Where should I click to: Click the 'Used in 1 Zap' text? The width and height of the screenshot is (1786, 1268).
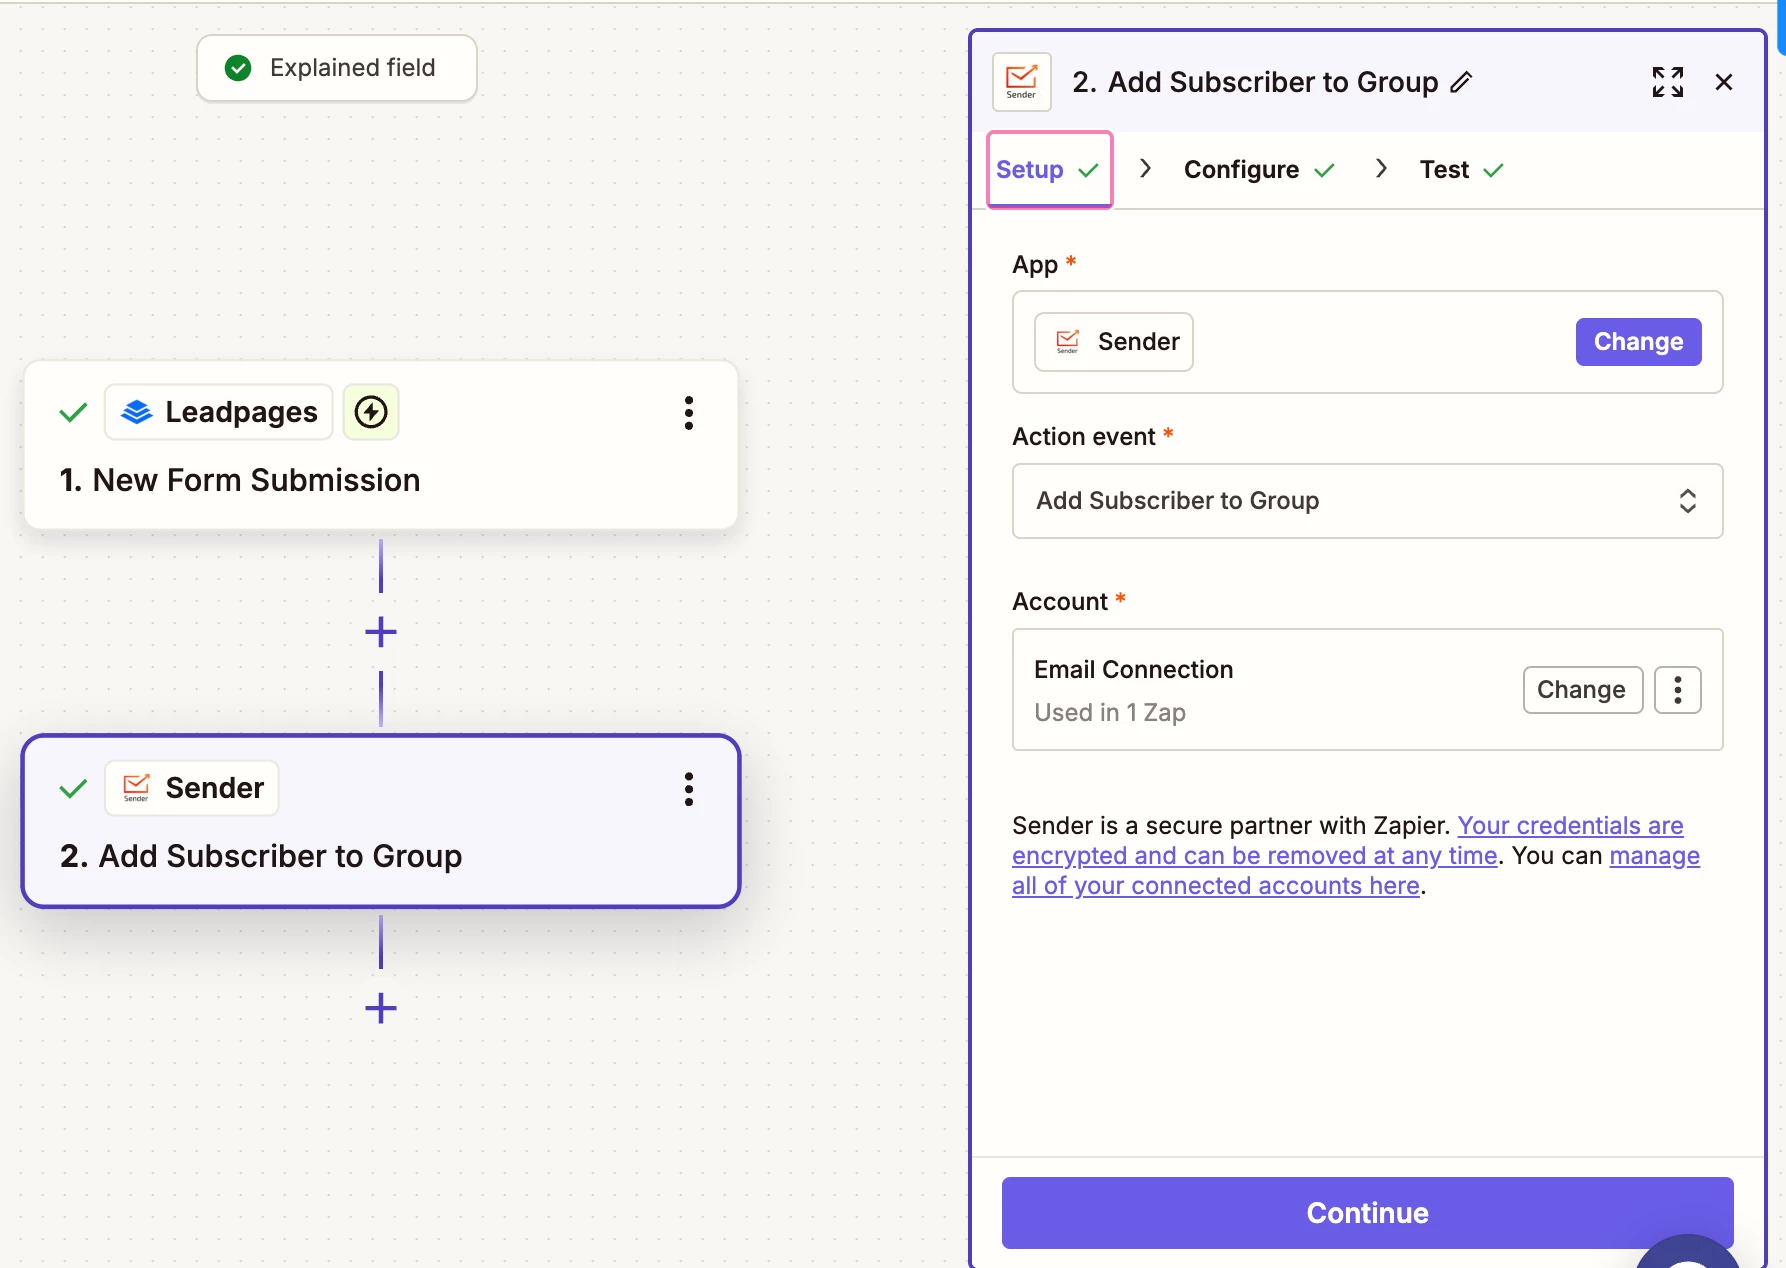[x=1110, y=713]
